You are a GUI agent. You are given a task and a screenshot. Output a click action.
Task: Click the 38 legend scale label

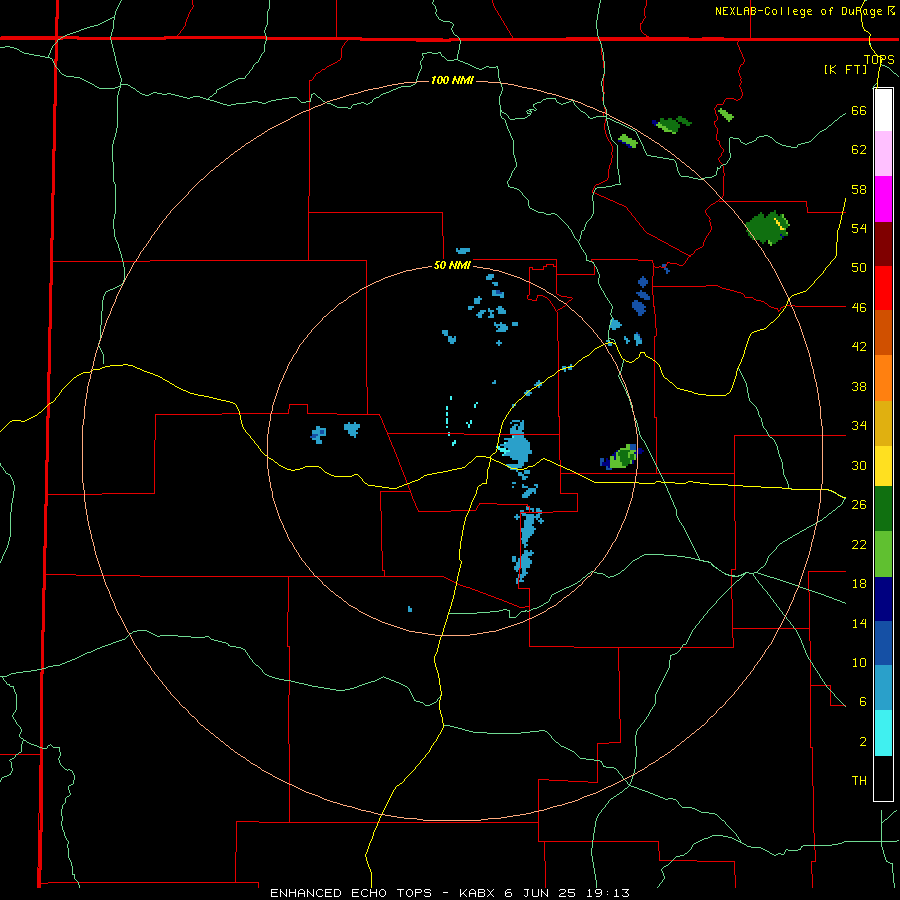coord(859,386)
